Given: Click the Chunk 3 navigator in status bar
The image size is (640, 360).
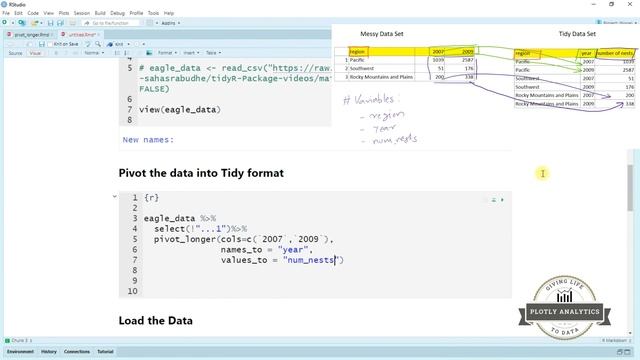Looking at the screenshot, I should [x=19, y=340].
